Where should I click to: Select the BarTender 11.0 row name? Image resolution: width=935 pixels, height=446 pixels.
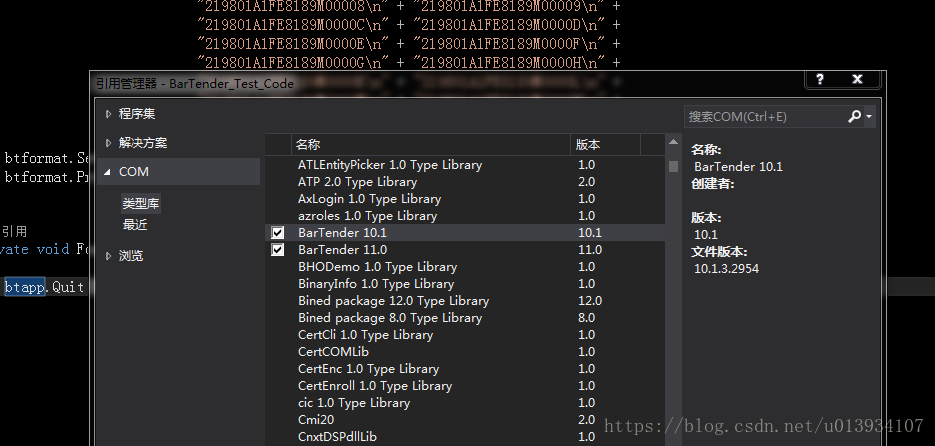342,250
